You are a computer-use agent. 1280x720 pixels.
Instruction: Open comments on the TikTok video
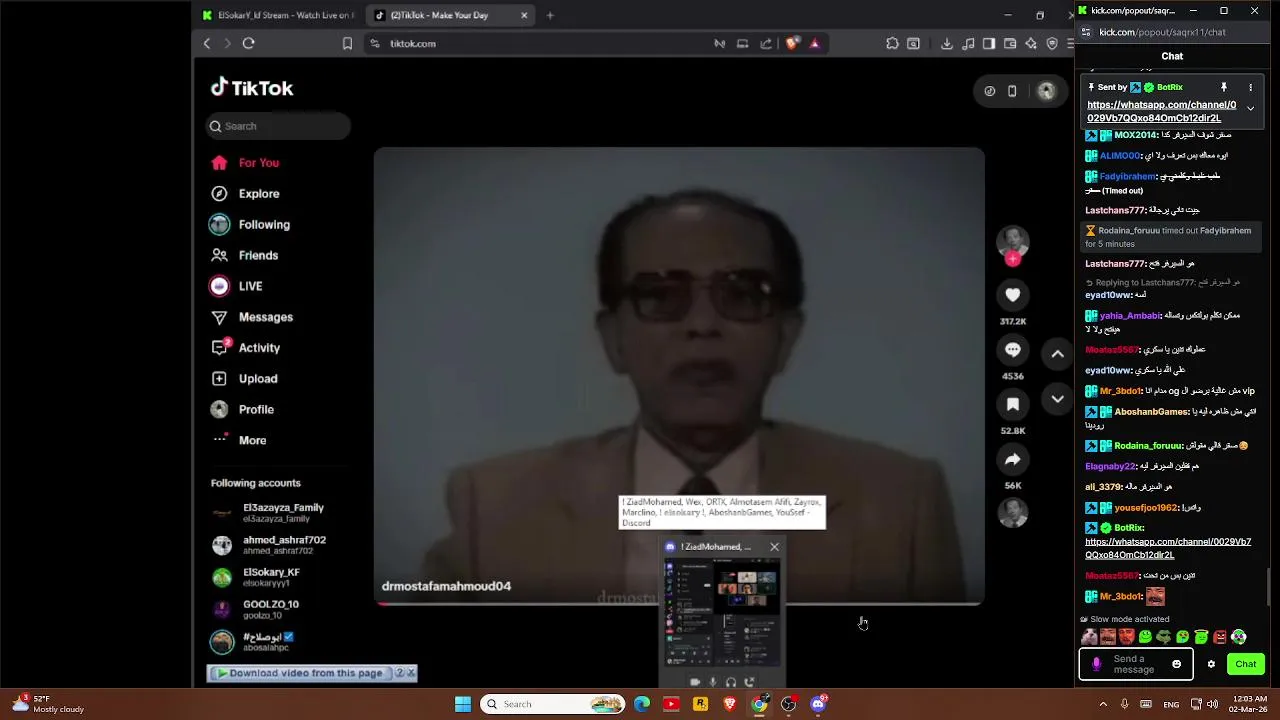[1012, 349]
